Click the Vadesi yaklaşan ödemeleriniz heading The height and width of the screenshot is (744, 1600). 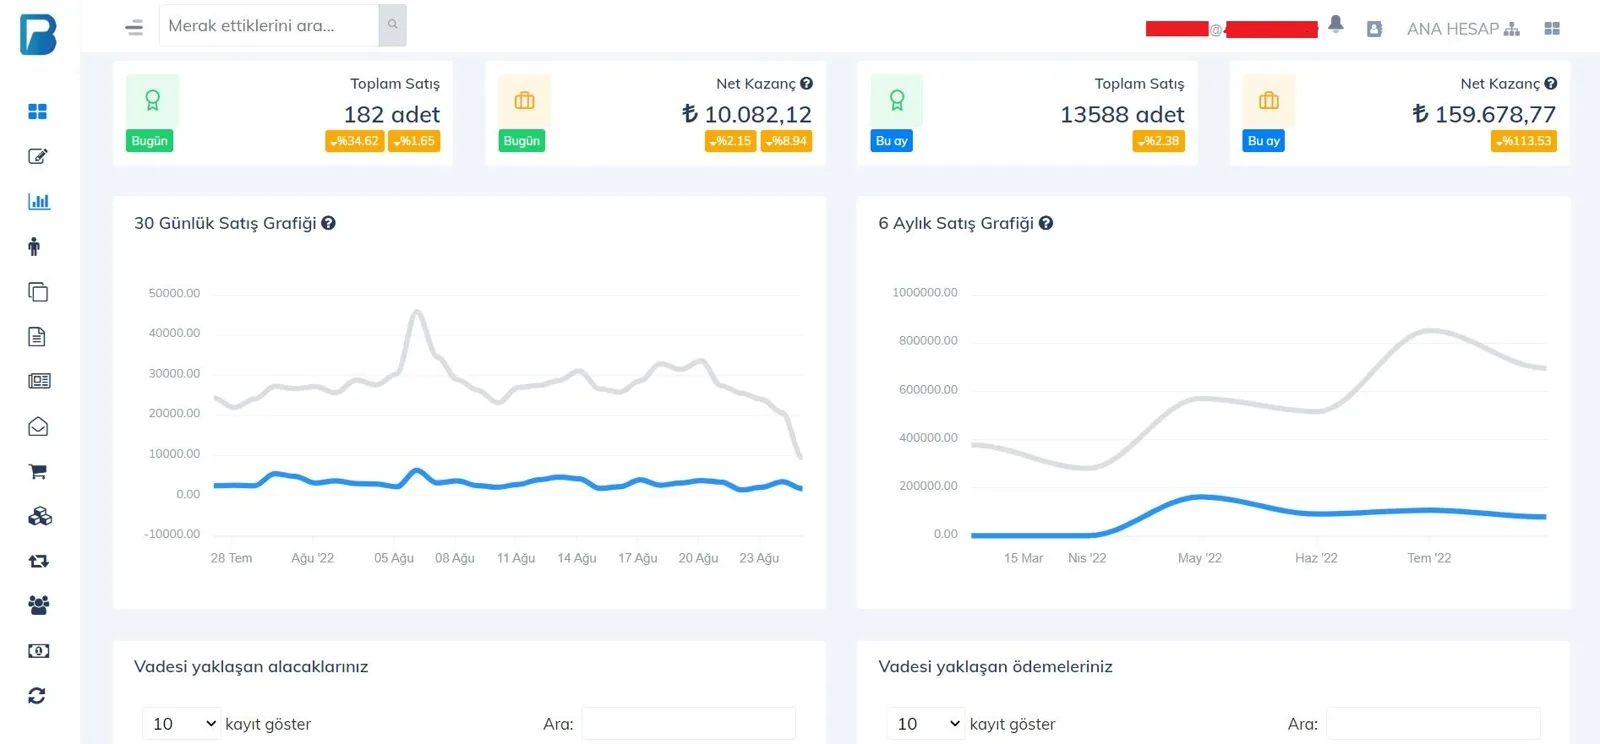(995, 667)
